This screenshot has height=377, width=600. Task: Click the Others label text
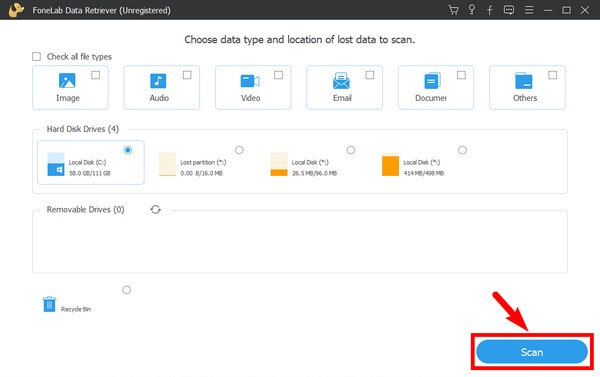pos(525,98)
